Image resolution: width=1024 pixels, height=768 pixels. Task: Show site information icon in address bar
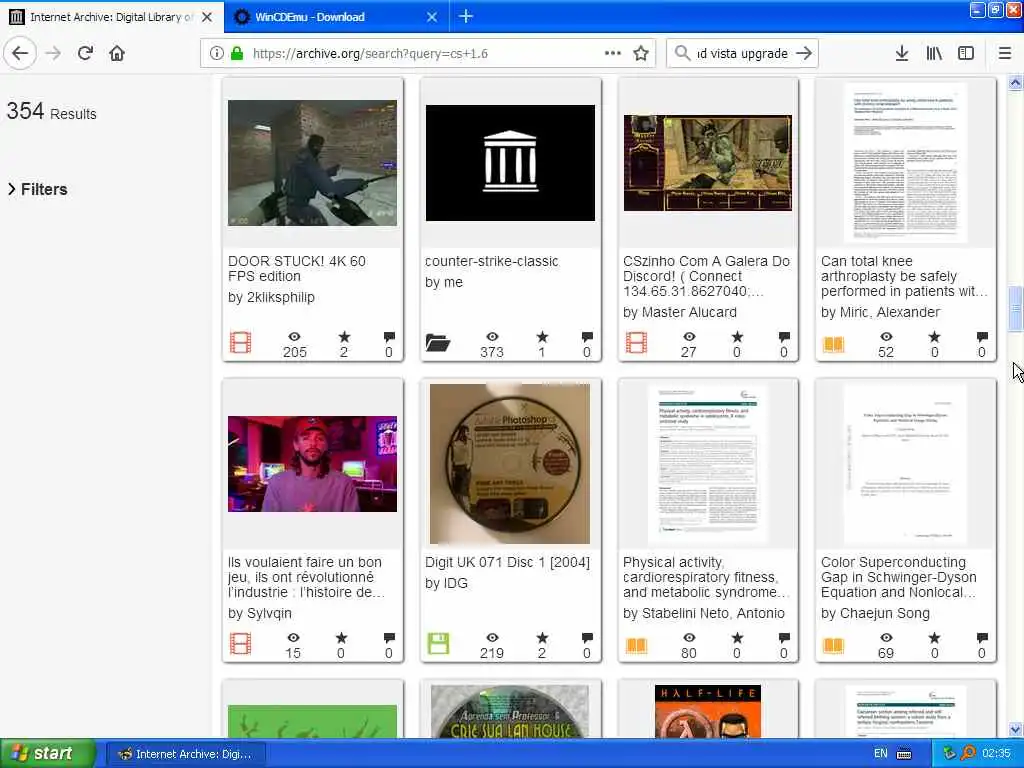coord(216,54)
